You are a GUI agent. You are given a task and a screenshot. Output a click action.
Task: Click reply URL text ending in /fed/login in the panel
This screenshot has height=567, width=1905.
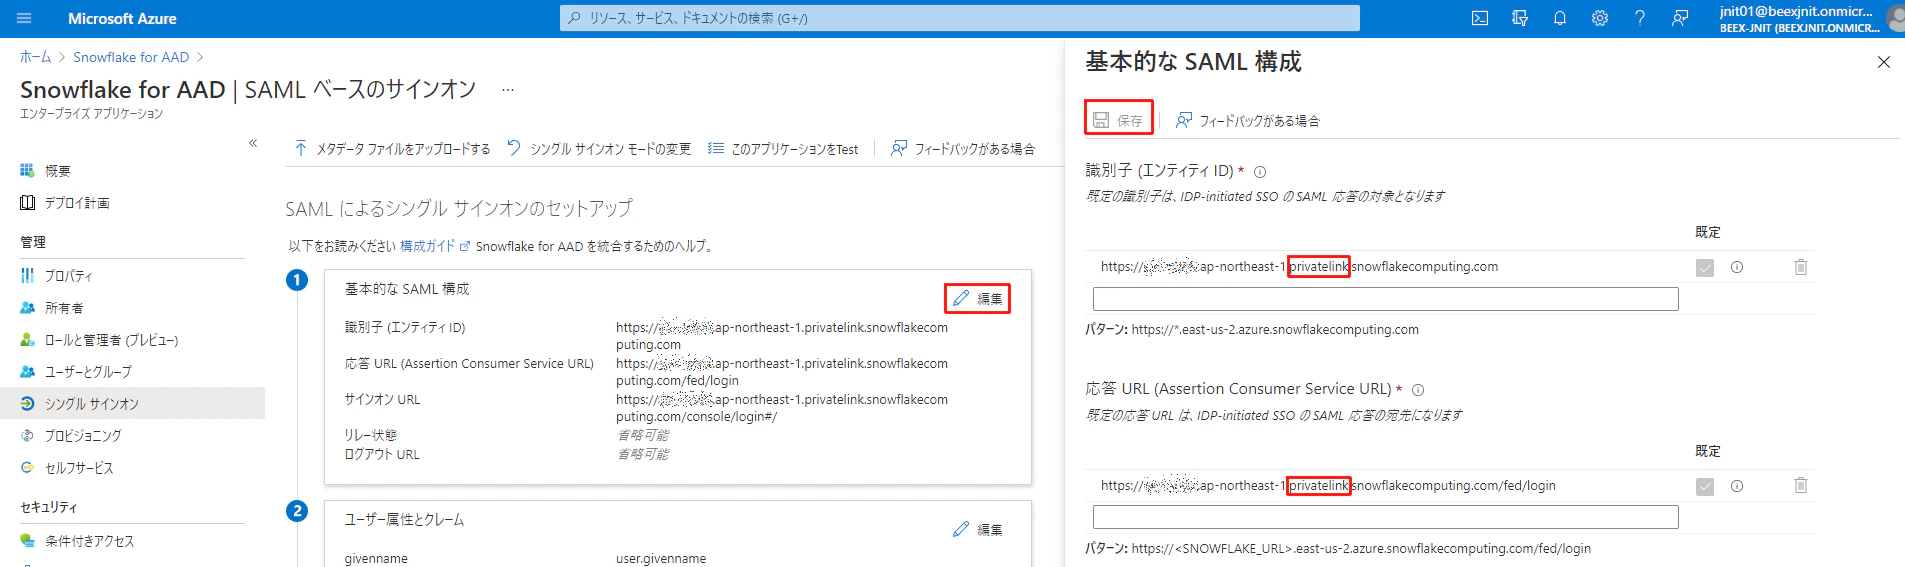point(1328,486)
